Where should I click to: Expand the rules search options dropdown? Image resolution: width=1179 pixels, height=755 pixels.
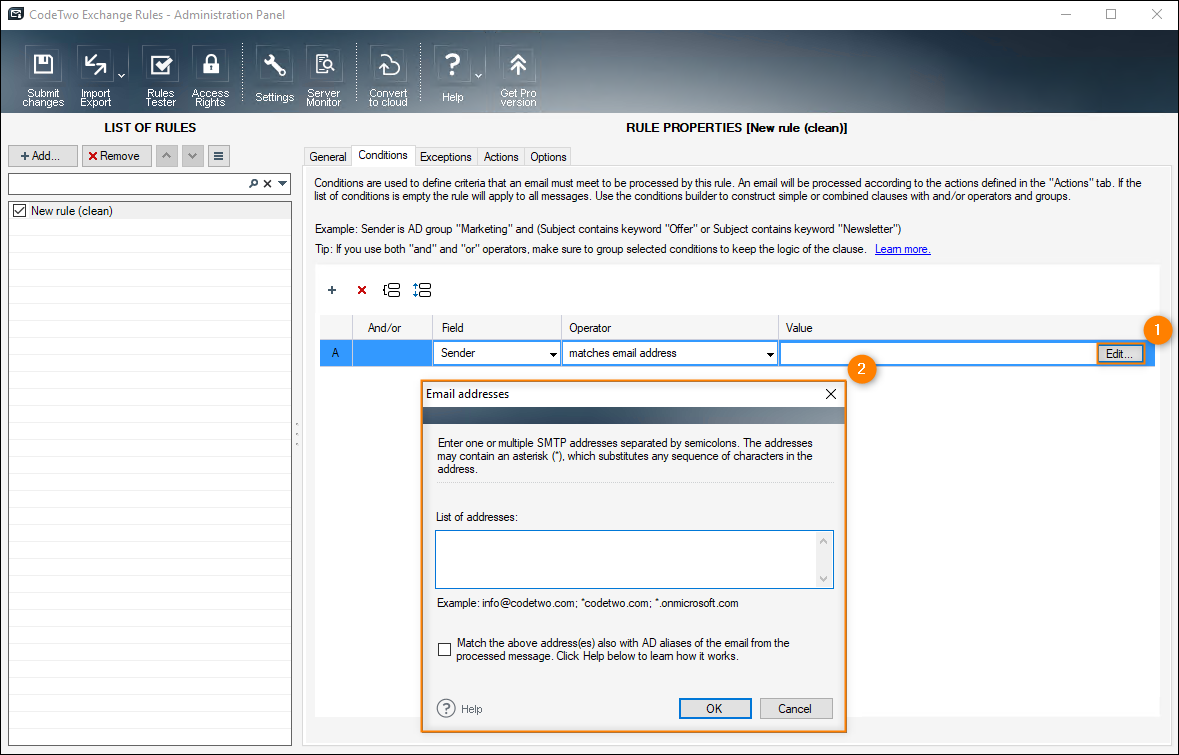click(282, 183)
